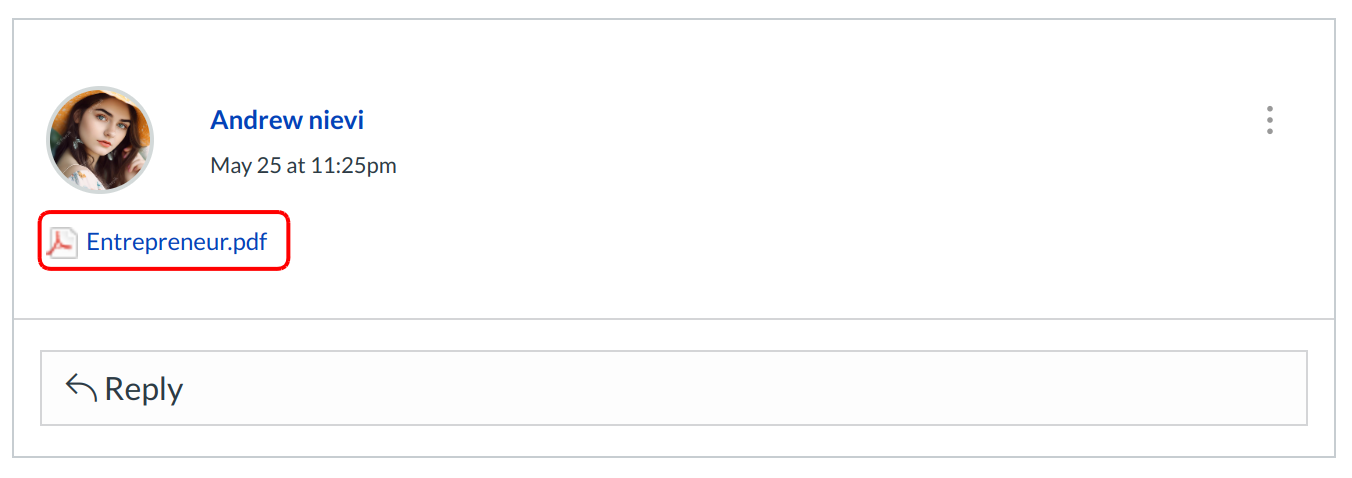Click the curved reply arrow icon
Screen dimensions: 1352x478
point(81,387)
